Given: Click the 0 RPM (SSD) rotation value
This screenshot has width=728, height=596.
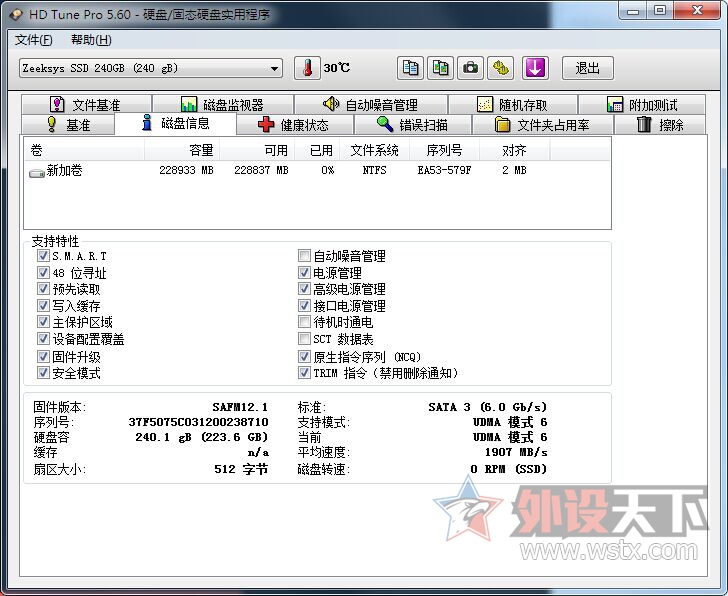Looking at the screenshot, I should pyautogui.click(x=508, y=469).
